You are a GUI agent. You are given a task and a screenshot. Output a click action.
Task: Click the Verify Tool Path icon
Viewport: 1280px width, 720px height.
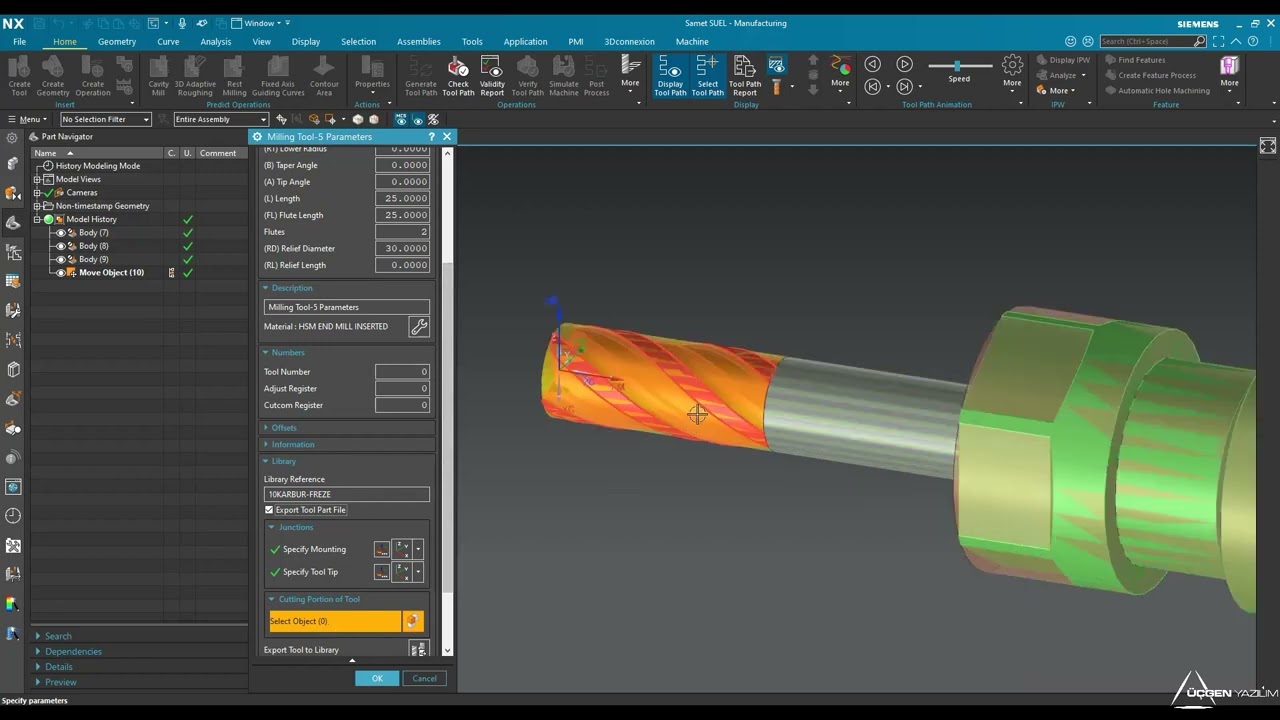tap(528, 76)
